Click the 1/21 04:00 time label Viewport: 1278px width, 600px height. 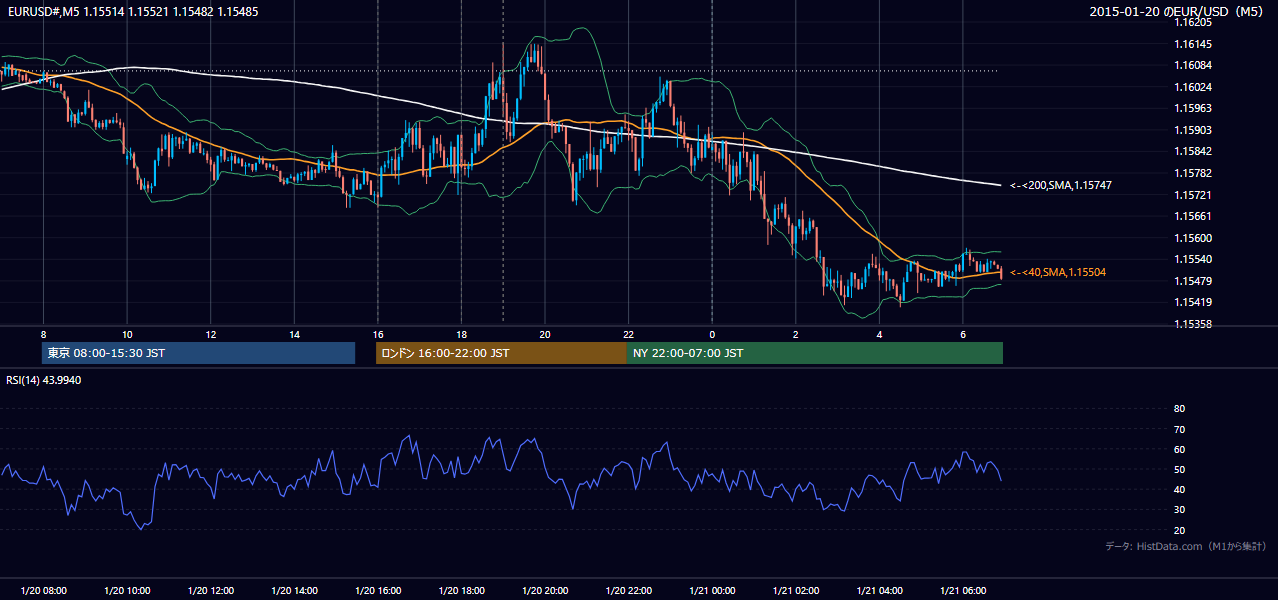coord(879,590)
